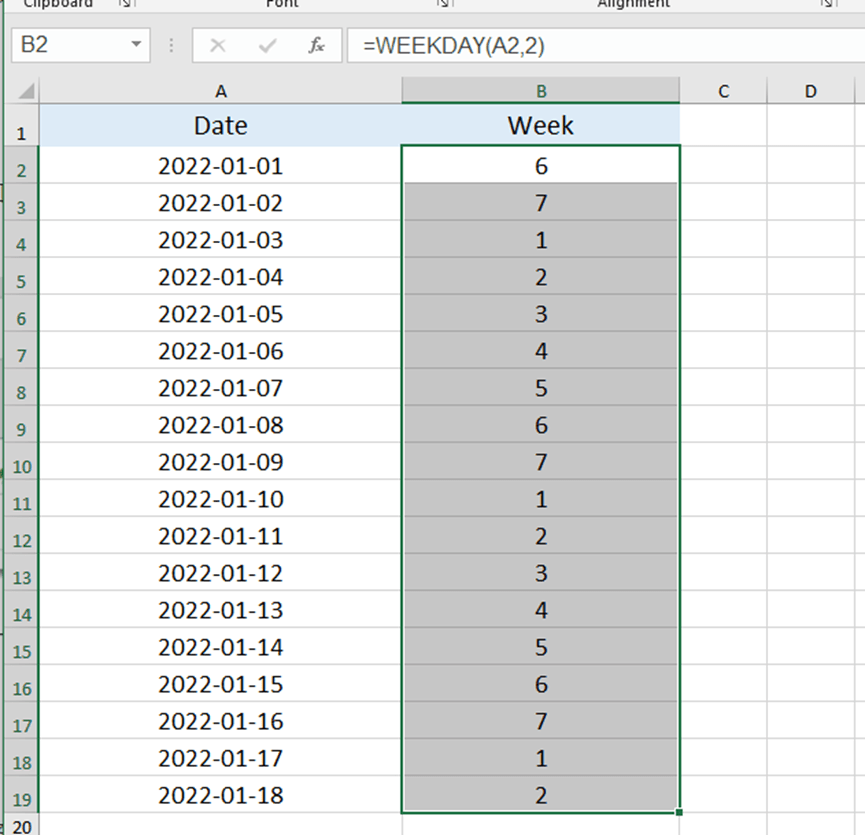Select row 1 header

(21, 126)
